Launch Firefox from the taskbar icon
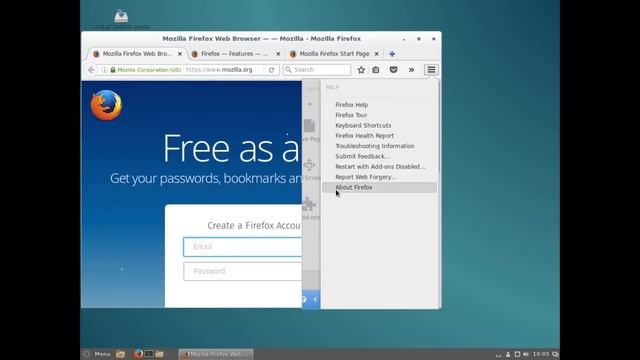This screenshot has width=640, height=360. pos(138,354)
